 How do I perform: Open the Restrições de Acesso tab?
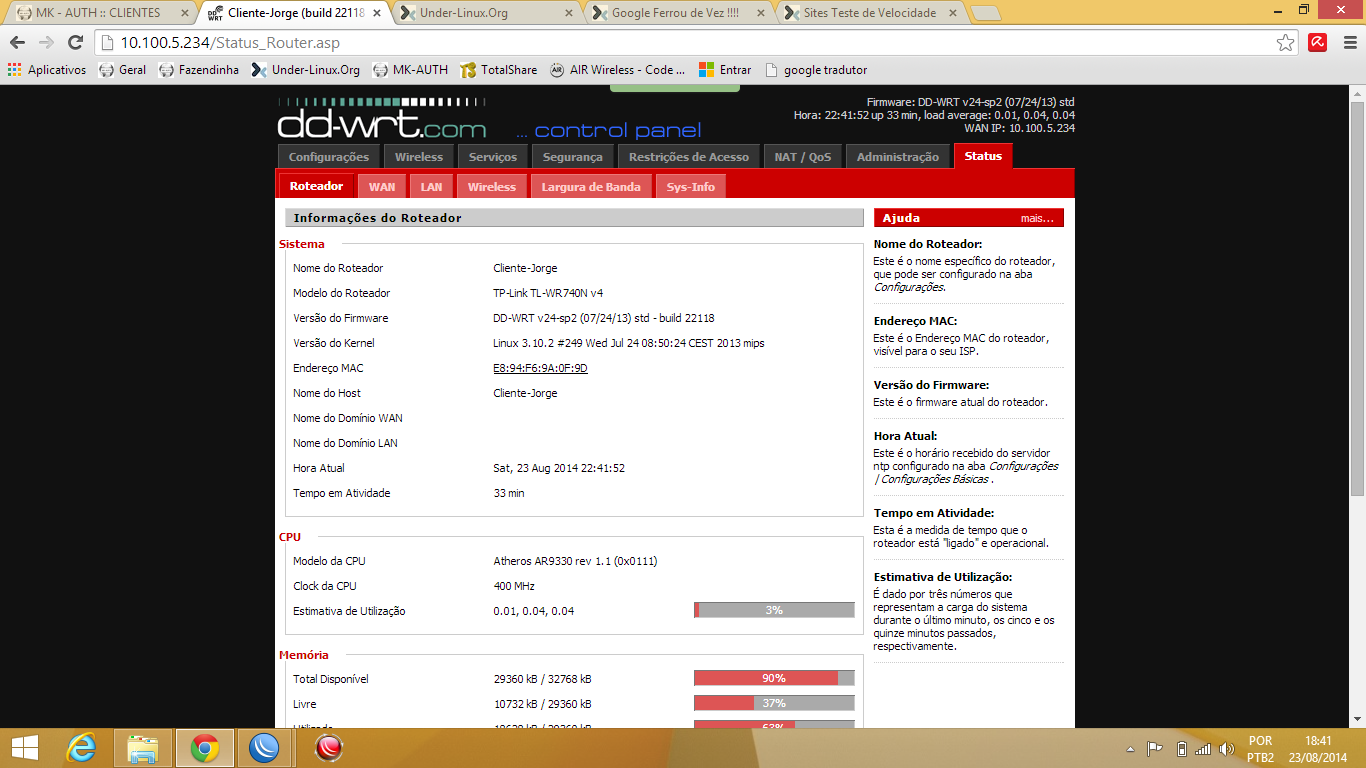point(689,157)
